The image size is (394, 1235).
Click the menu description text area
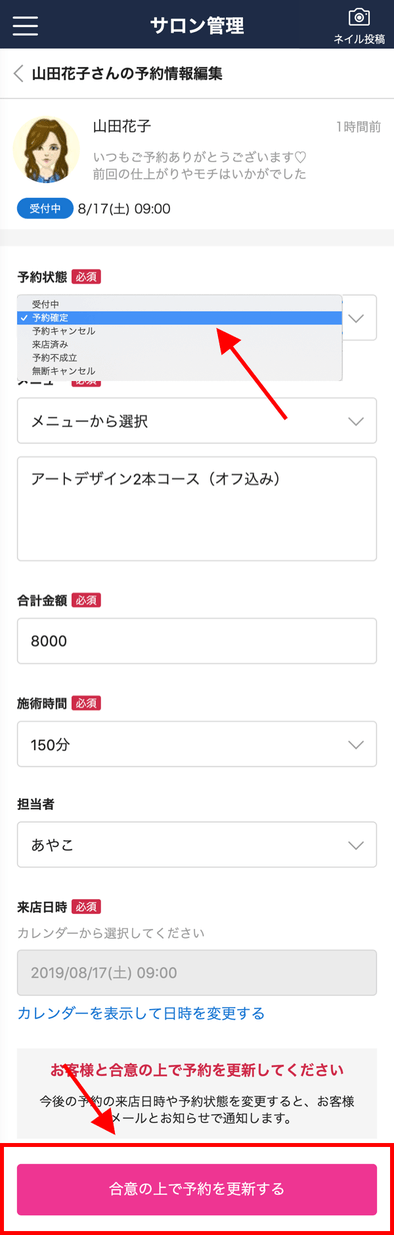pos(197,509)
